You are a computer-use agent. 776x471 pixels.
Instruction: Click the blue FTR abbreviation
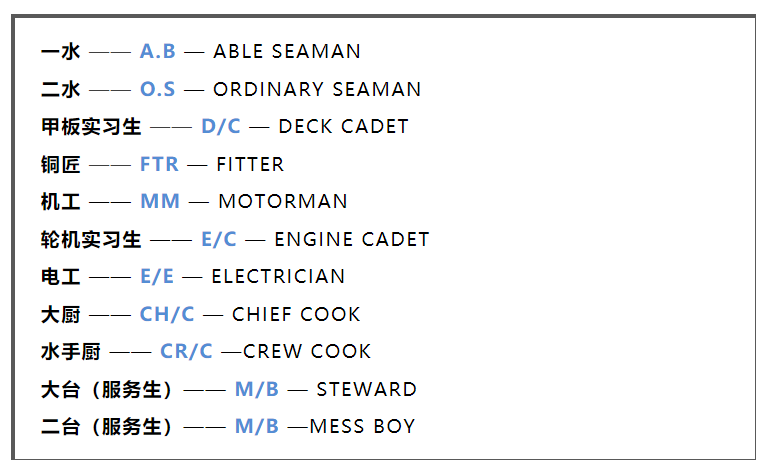click(159, 164)
